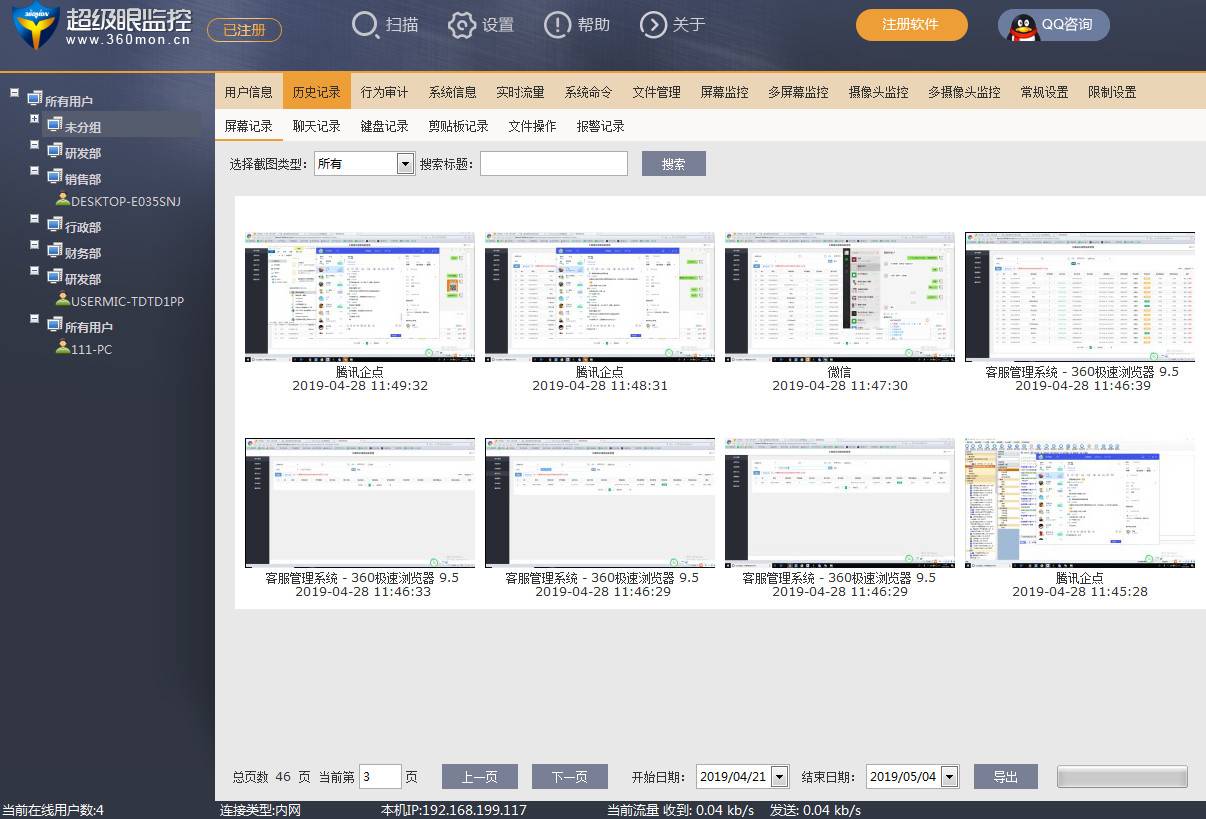This screenshot has width=1206, height=819.
Task: Select the 111-PC computer in tree
Action: (92, 349)
